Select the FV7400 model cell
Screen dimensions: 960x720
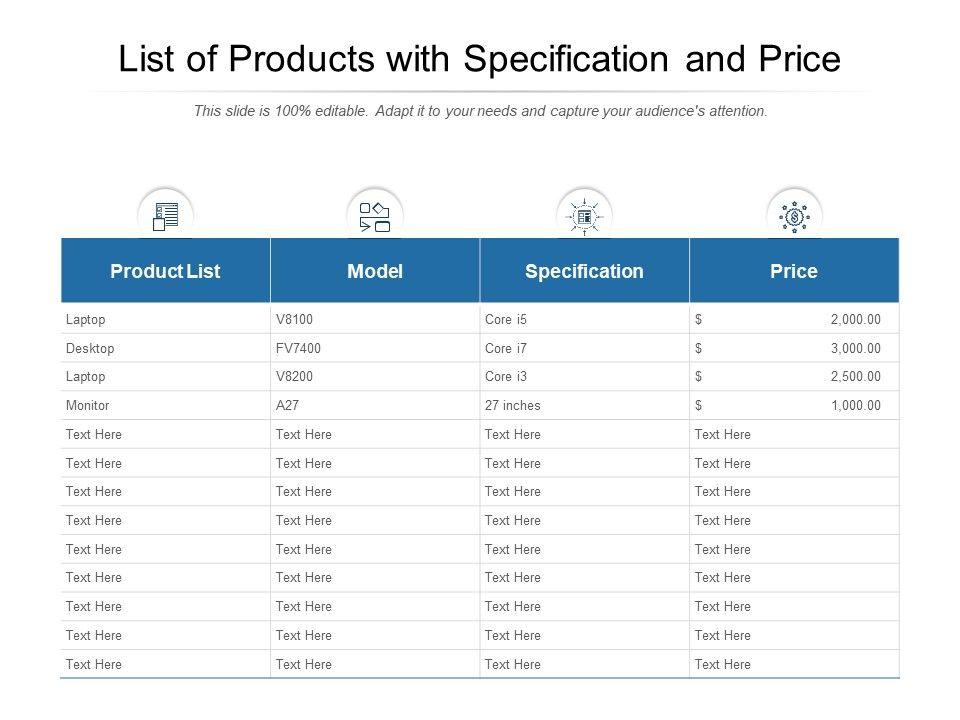point(297,349)
